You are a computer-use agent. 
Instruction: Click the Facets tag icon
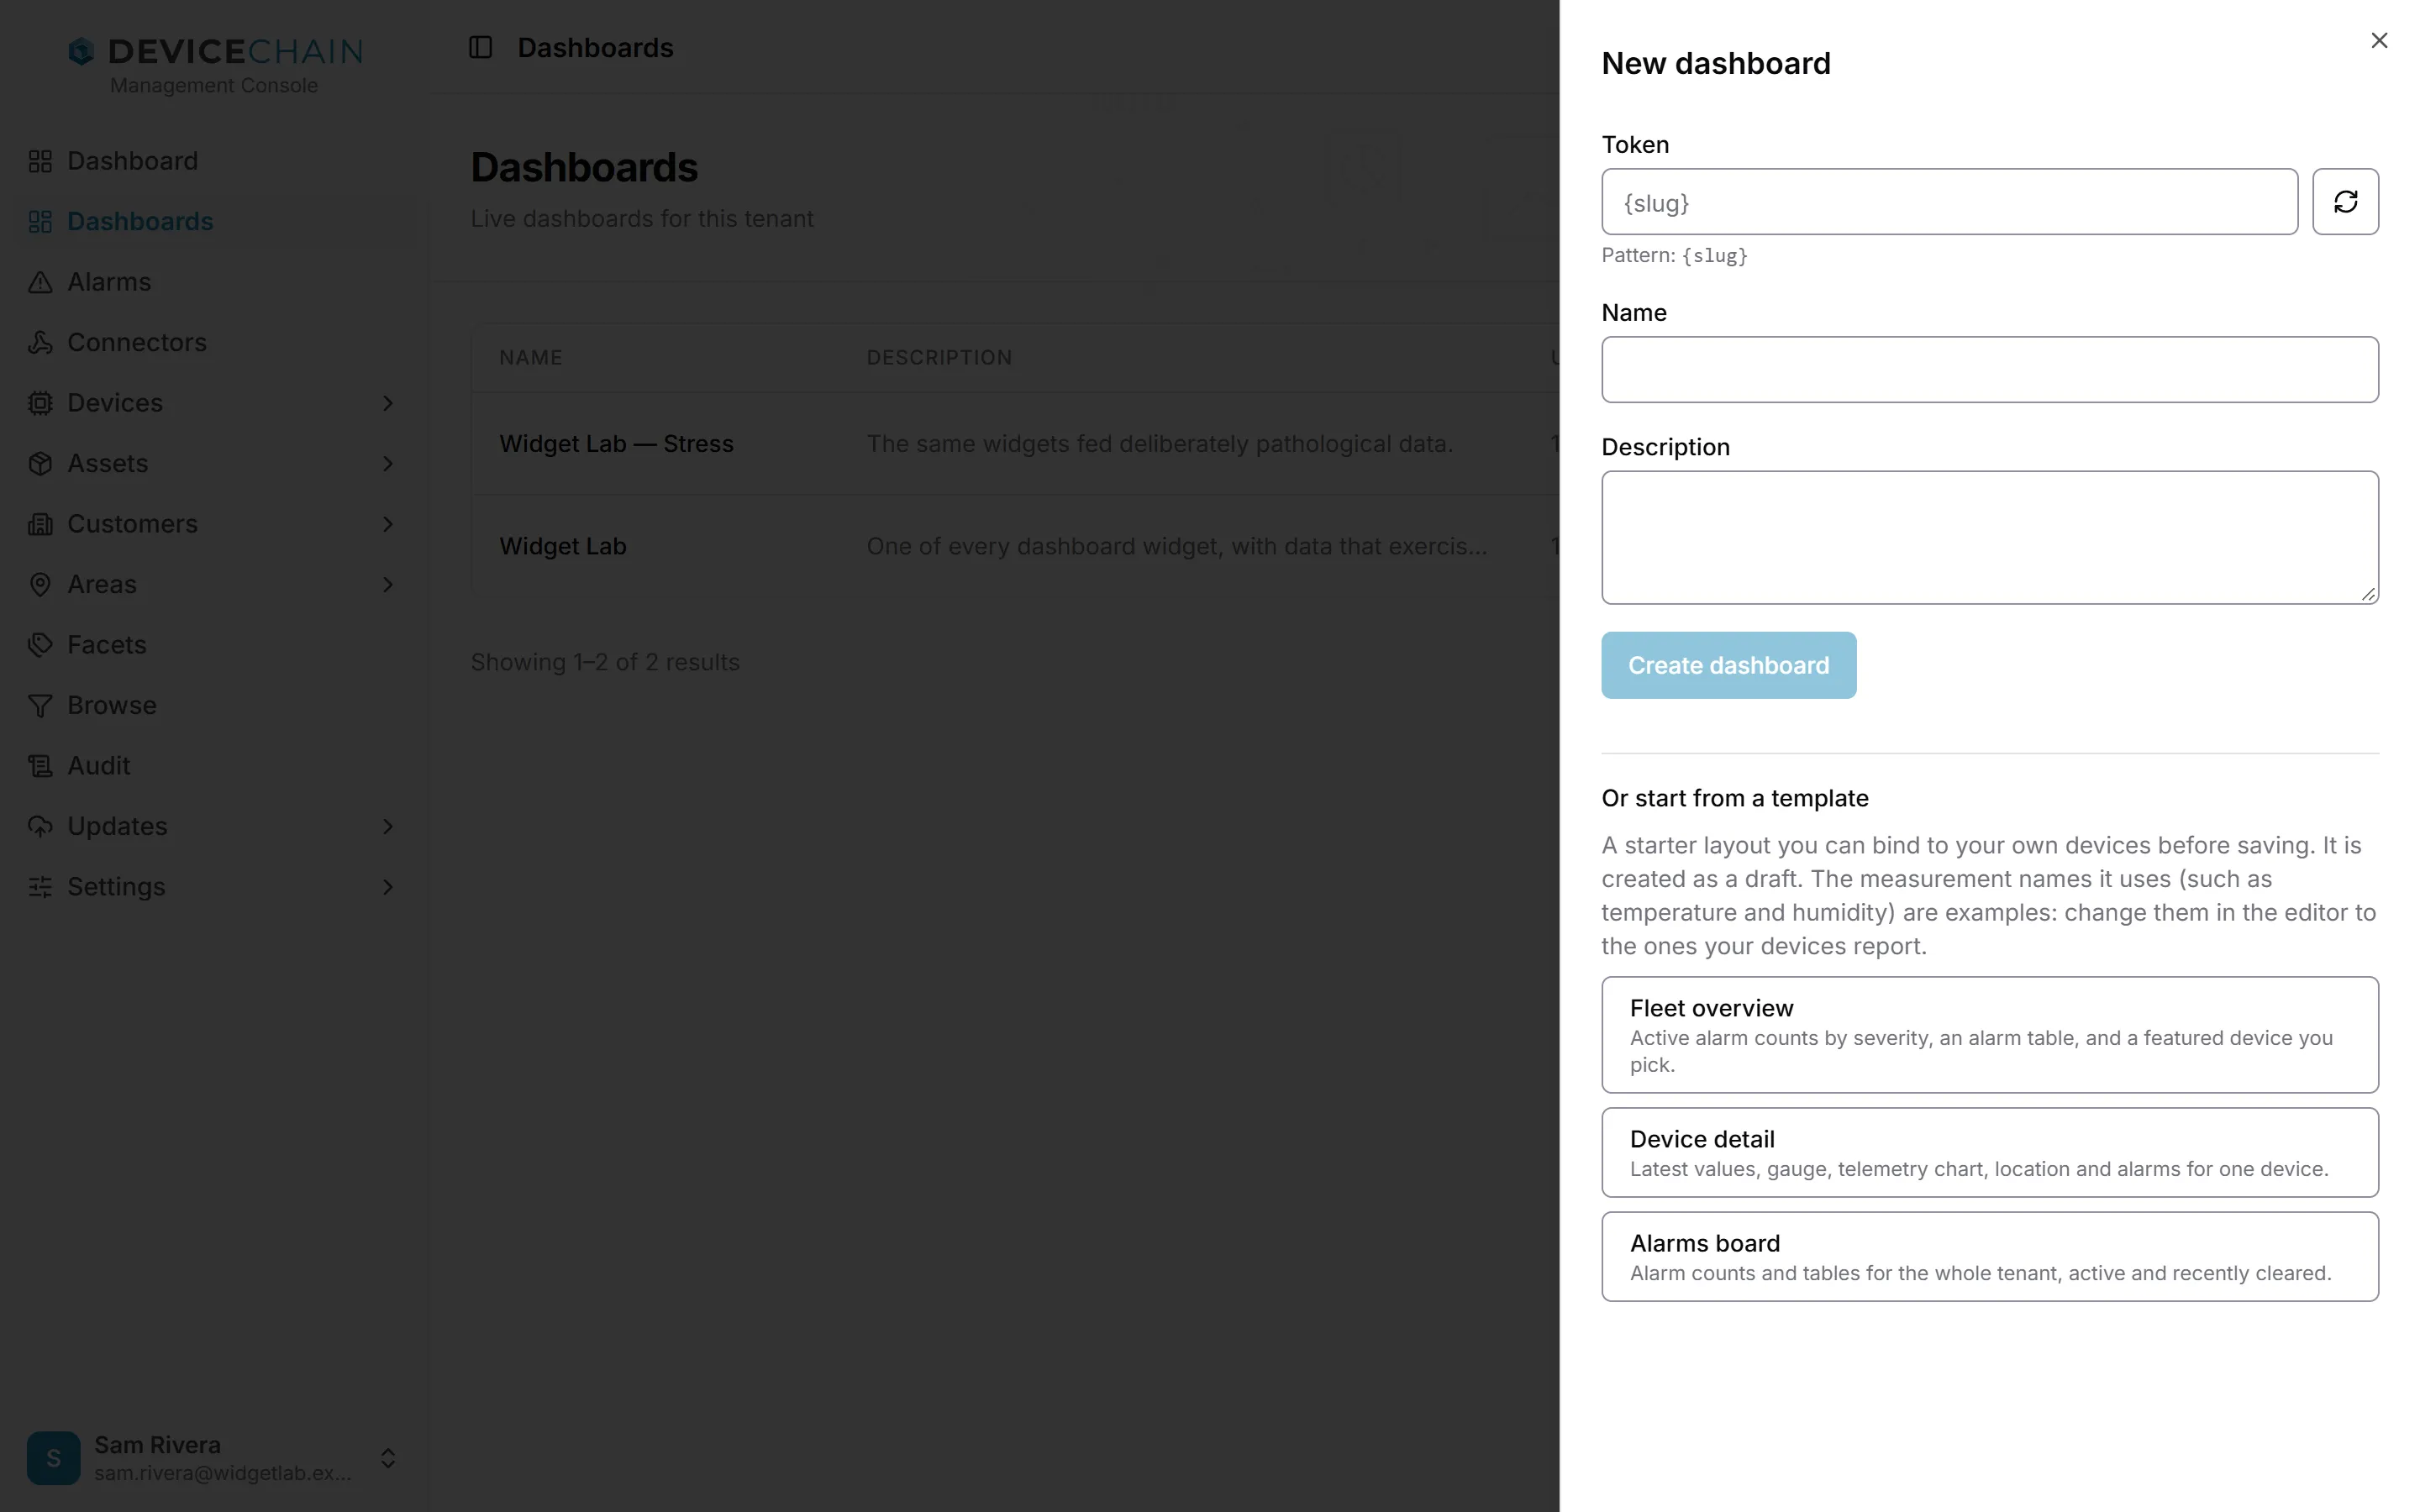tap(40, 645)
